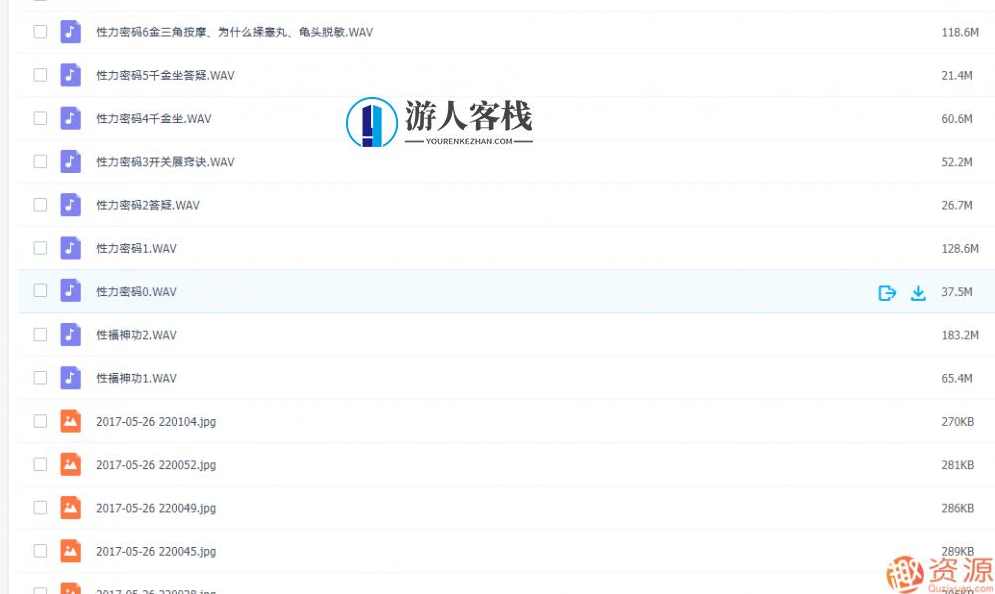This screenshot has height=594, width=995.
Task: Click the audio icon of 性力密码4千金坐.WAV
Action: (69, 118)
